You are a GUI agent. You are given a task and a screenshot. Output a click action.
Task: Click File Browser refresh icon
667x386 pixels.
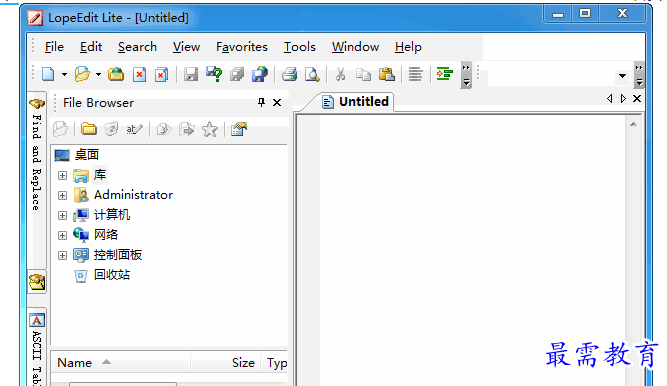[x=111, y=129]
